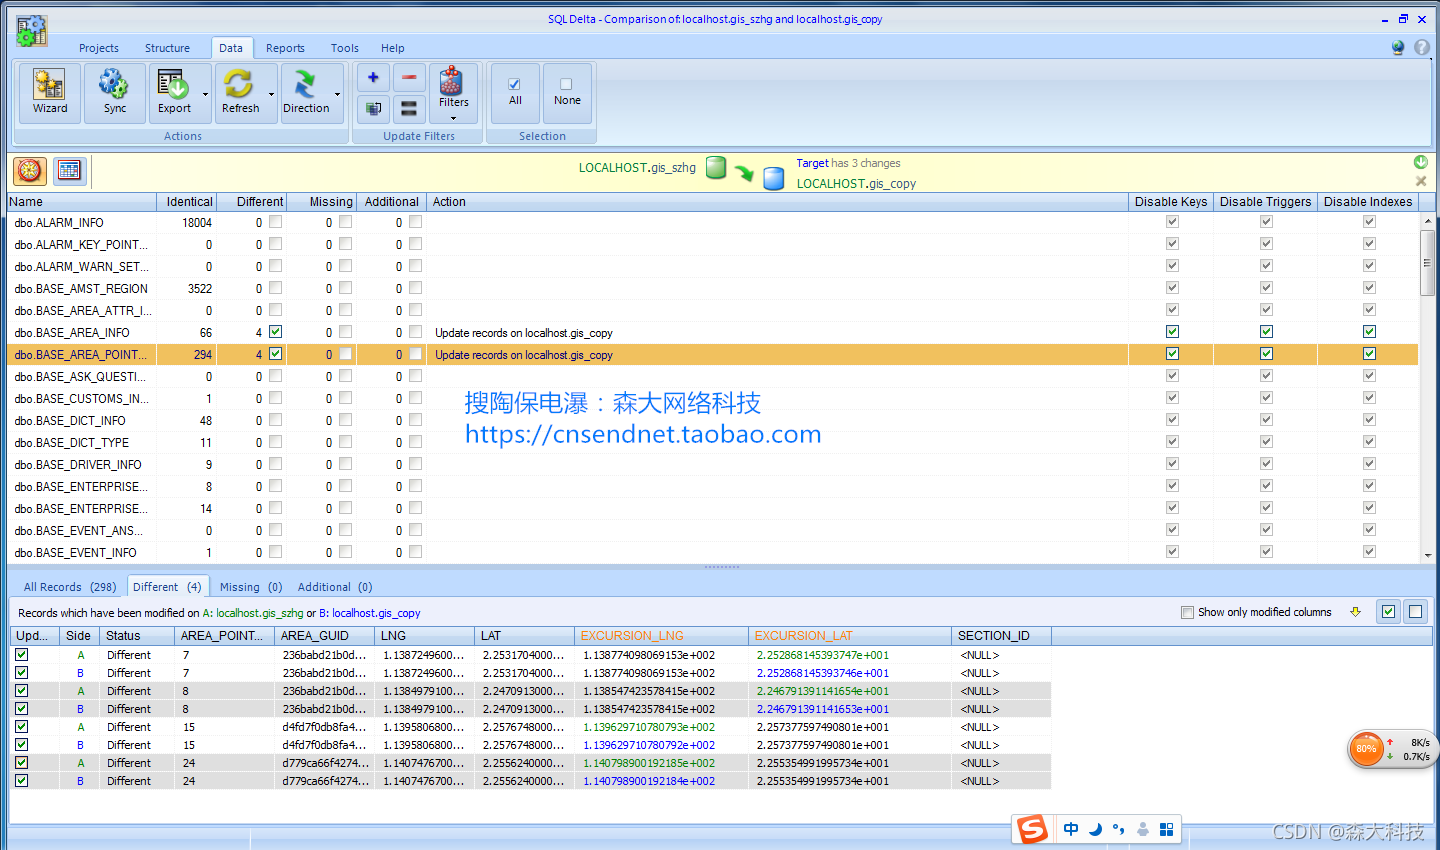Sort table list by Name column header
The height and width of the screenshot is (850, 1440).
(82, 201)
